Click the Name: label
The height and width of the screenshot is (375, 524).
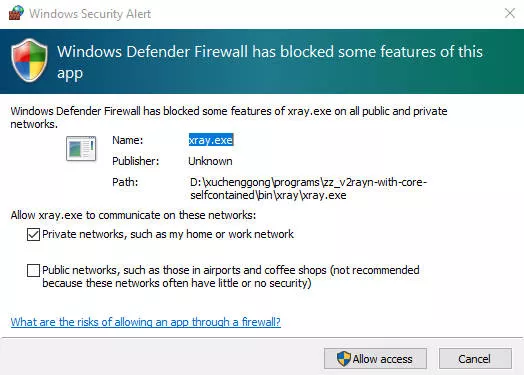coord(128,140)
